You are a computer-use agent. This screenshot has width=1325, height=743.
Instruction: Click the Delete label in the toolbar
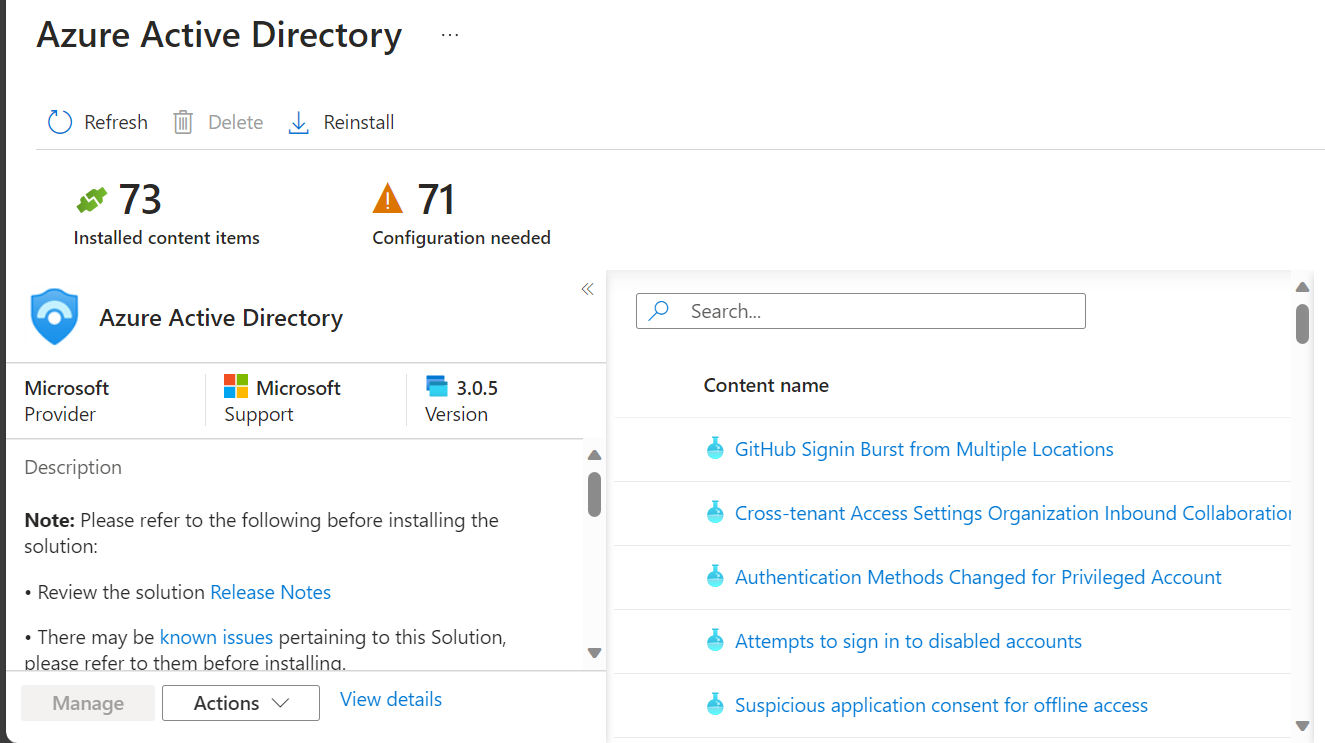[x=235, y=122]
